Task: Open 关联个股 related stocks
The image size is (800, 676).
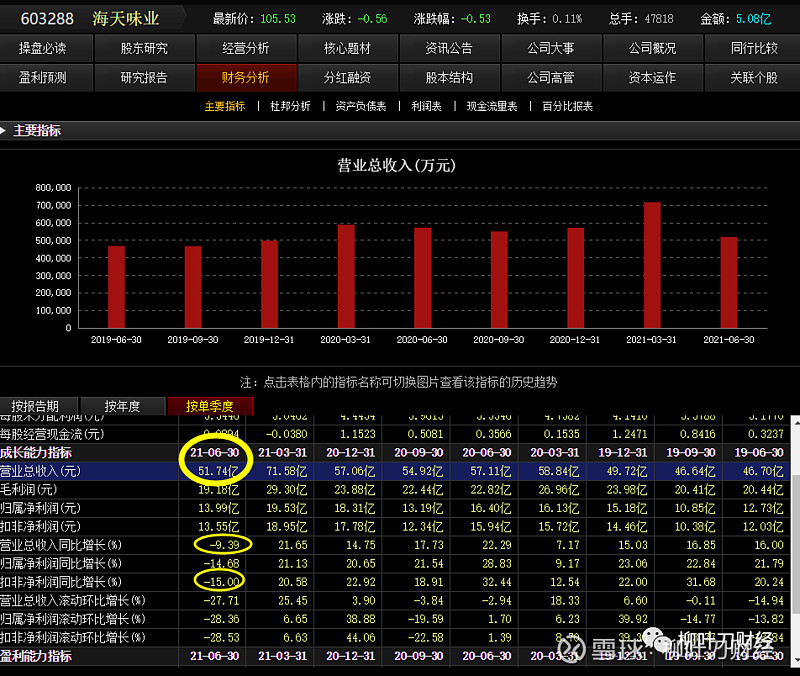Action: click(x=752, y=77)
